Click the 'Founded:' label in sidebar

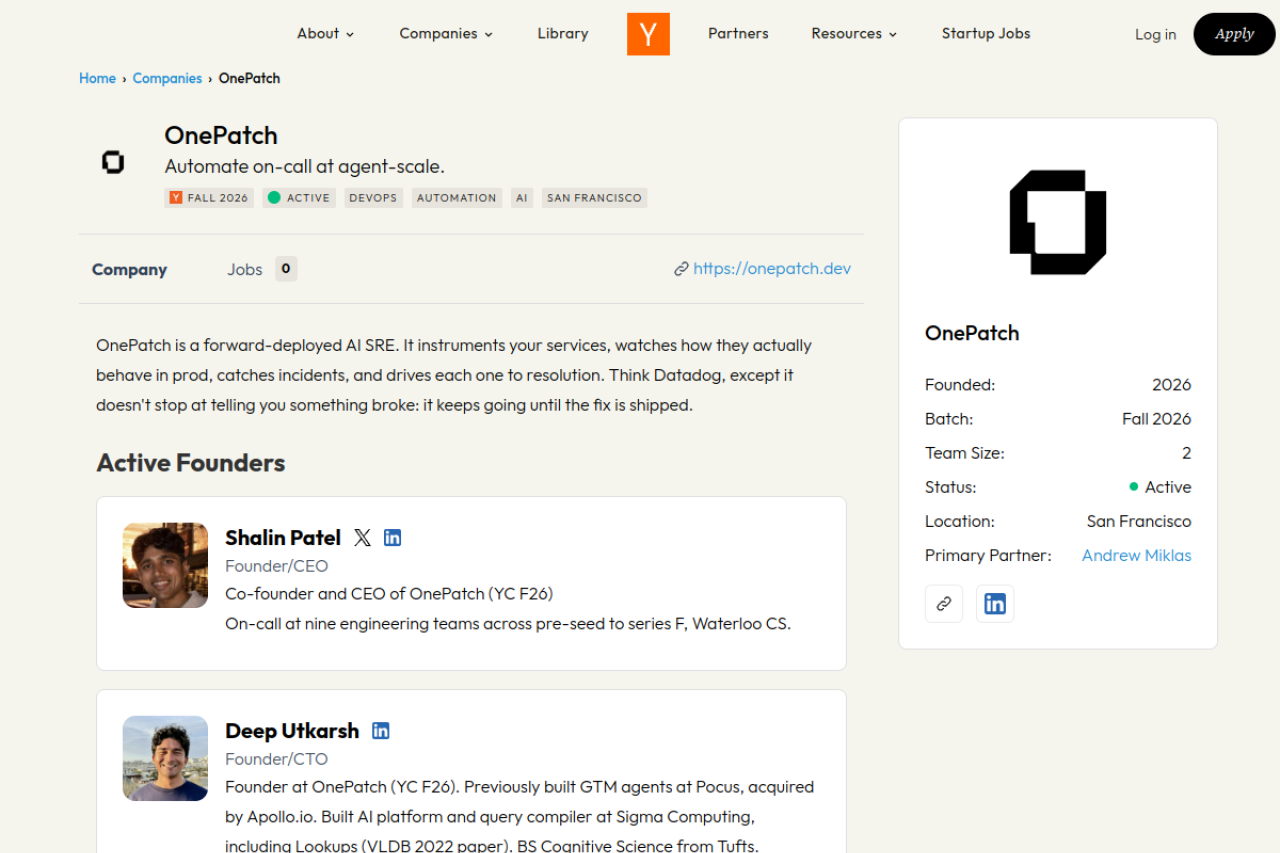(960, 385)
